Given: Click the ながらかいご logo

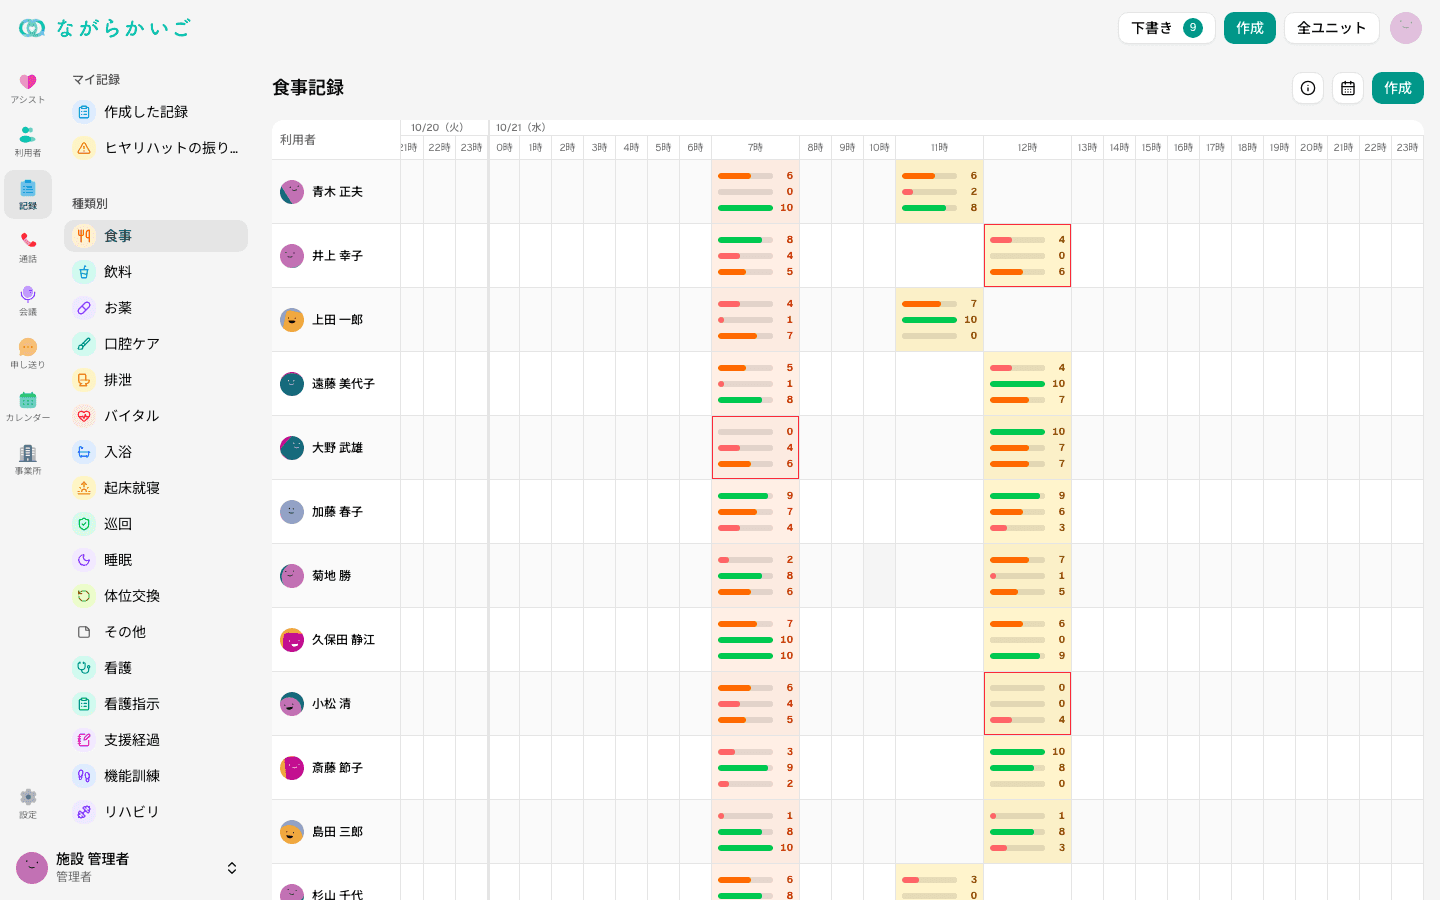Looking at the screenshot, I should click(104, 28).
